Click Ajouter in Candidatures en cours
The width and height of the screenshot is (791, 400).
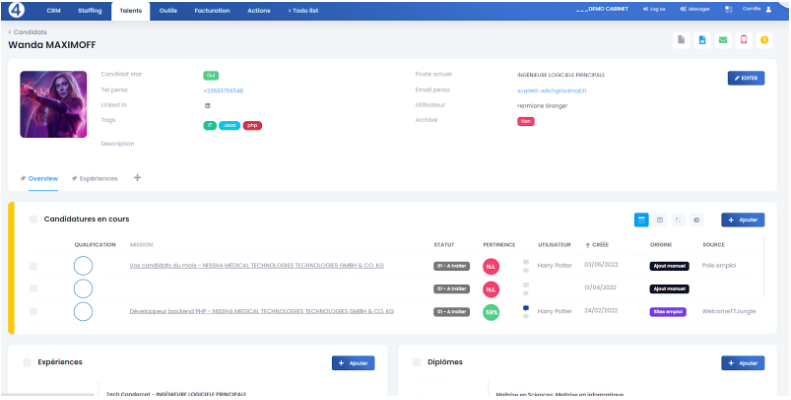click(743, 220)
